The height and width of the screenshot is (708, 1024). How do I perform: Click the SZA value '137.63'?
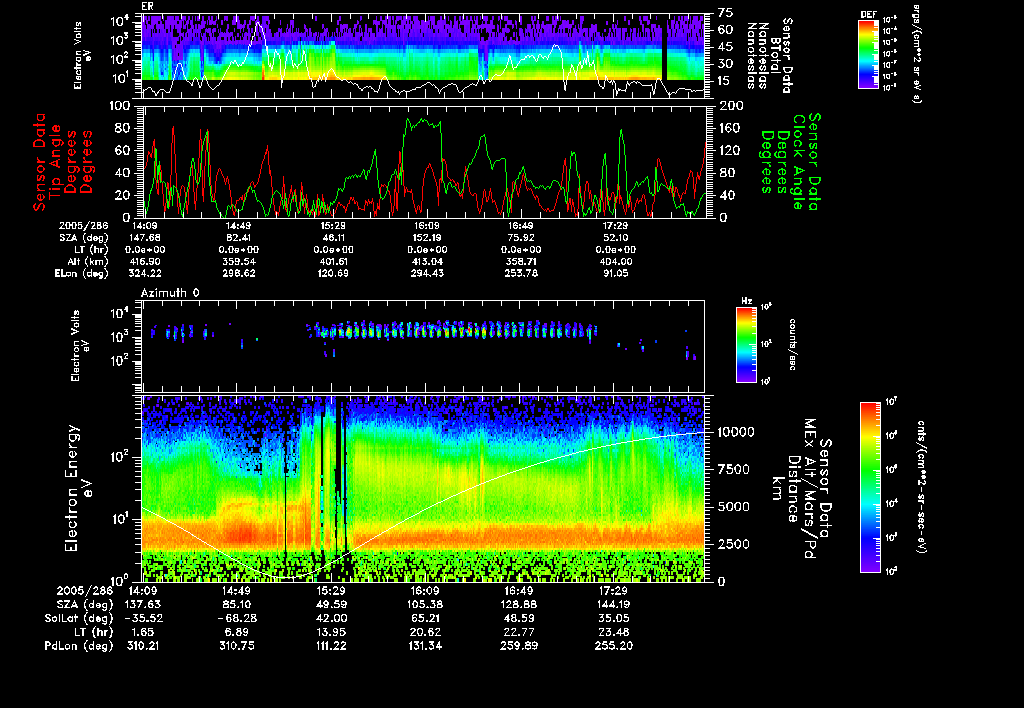(x=142, y=605)
